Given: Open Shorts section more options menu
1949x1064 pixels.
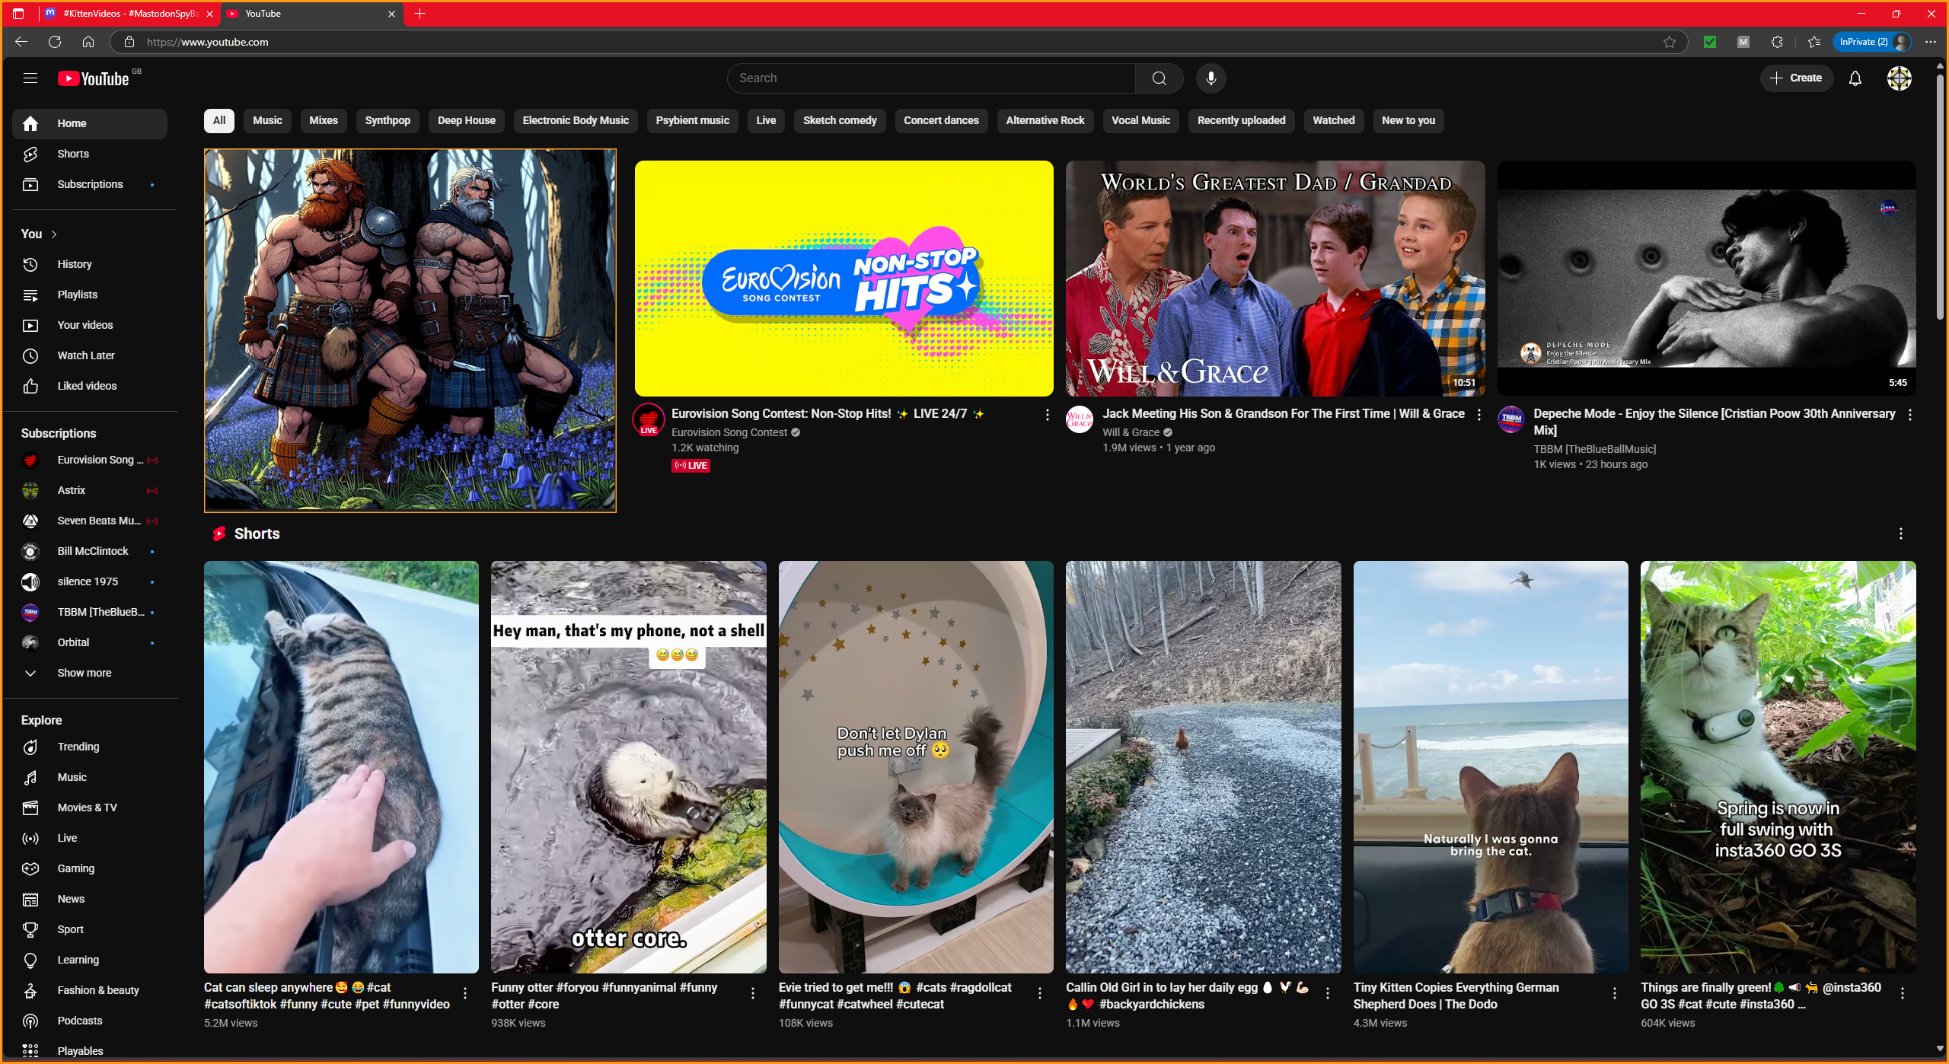Looking at the screenshot, I should coord(1901,534).
